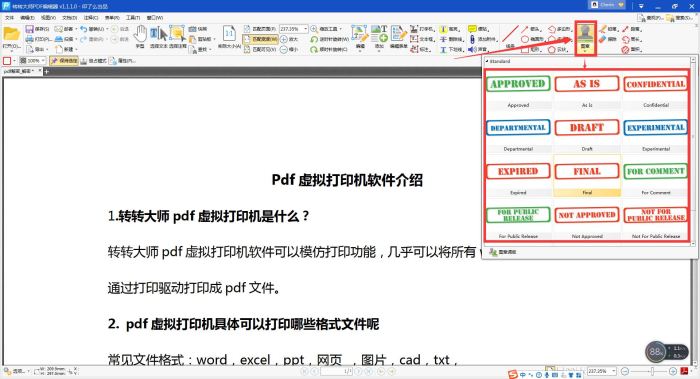
Task: Choose the DRAFT stamp
Action: [587, 128]
